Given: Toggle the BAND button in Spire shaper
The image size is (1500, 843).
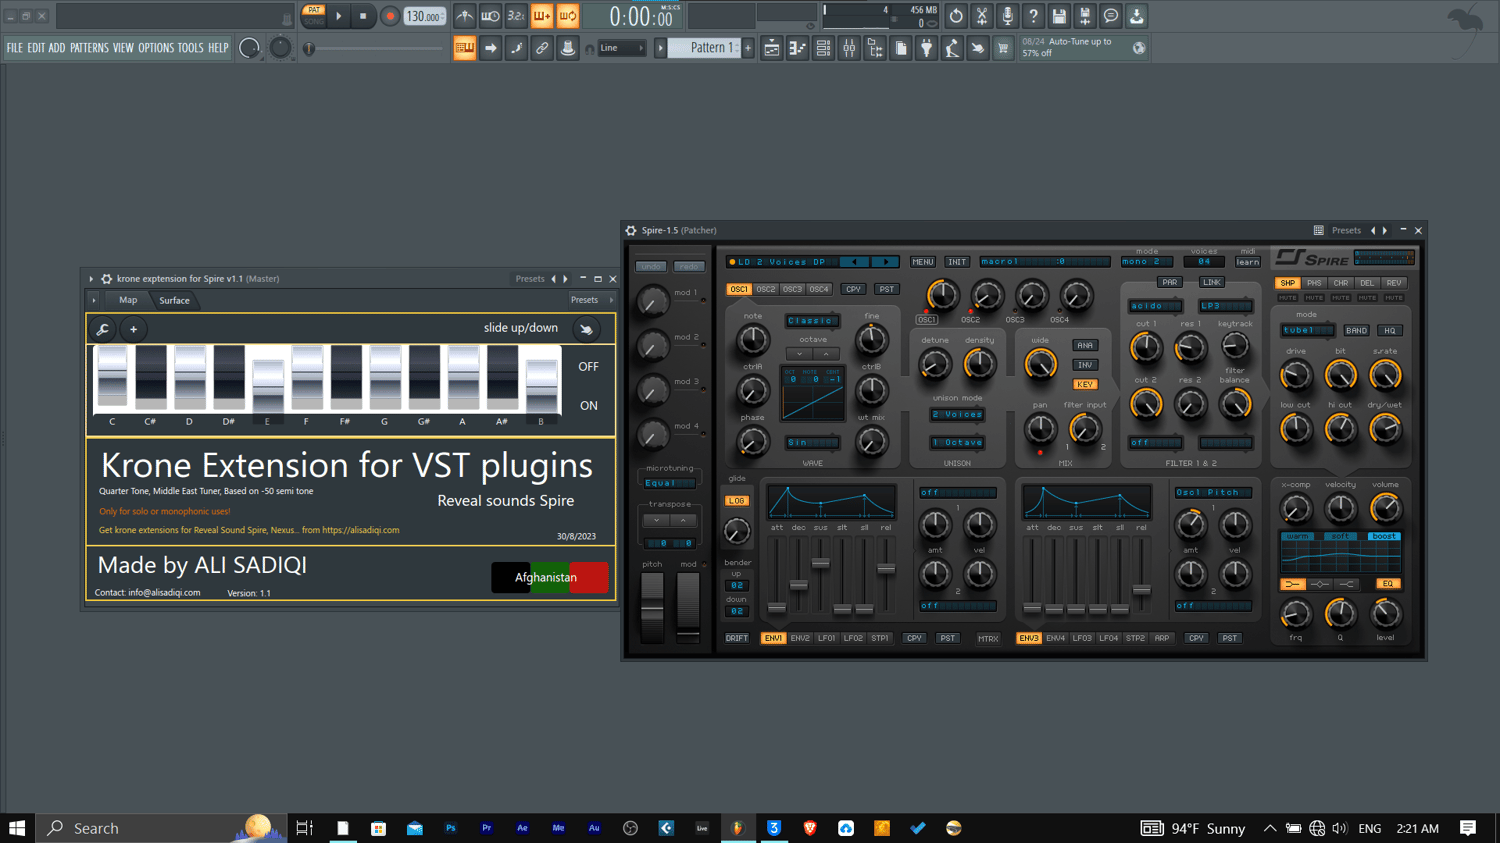Looking at the screenshot, I should (x=1356, y=330).
